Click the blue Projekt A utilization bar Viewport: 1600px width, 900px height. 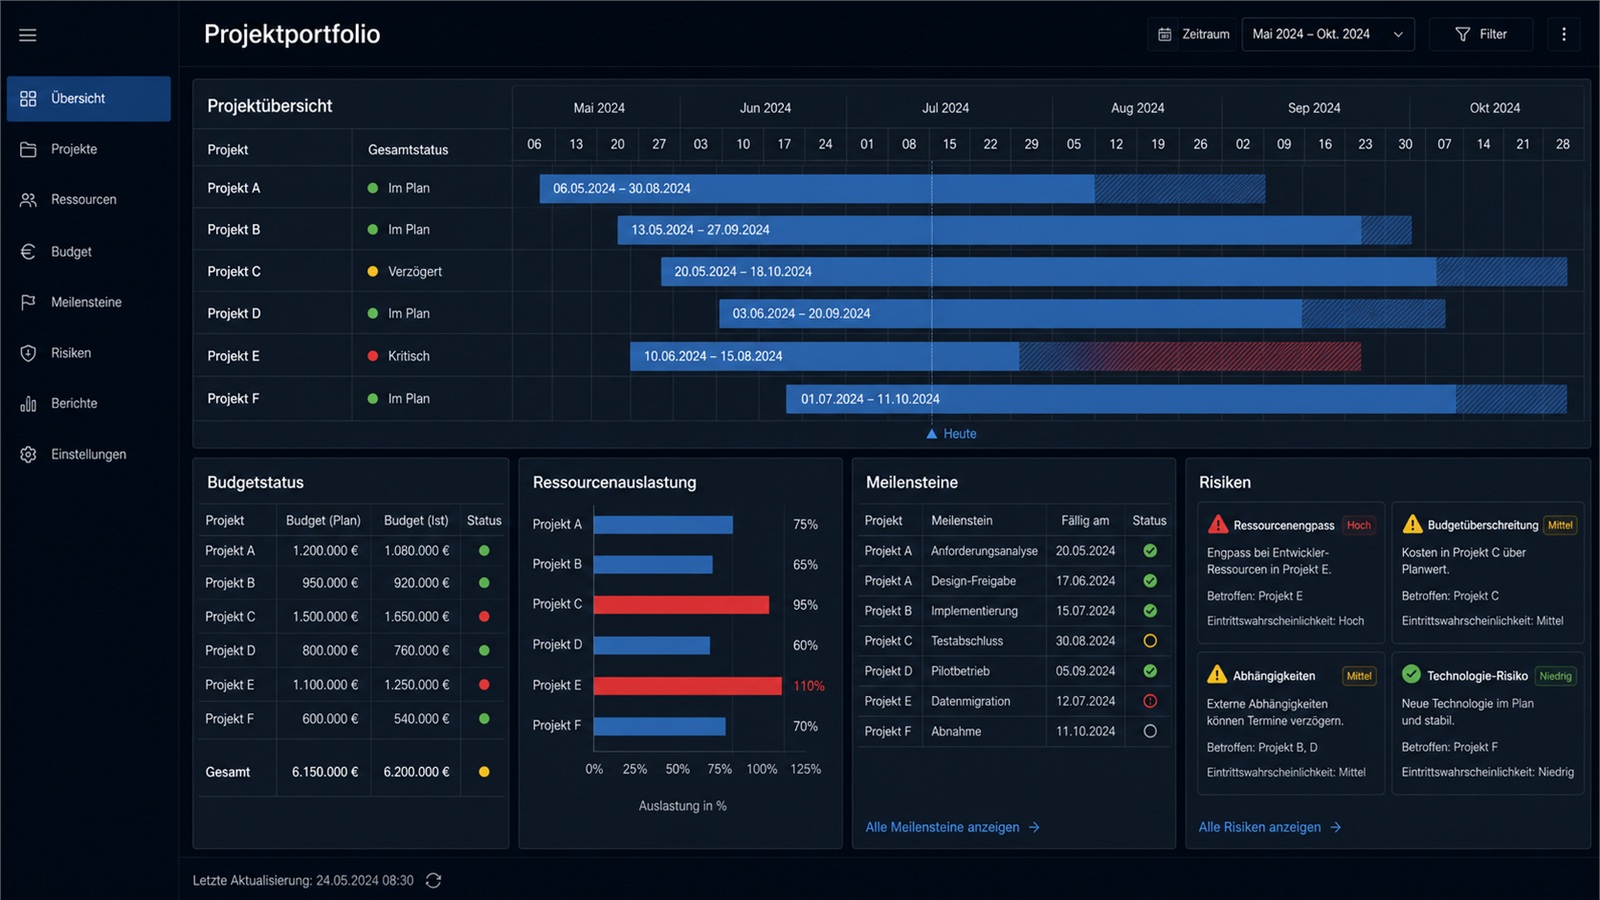[663, 525]
